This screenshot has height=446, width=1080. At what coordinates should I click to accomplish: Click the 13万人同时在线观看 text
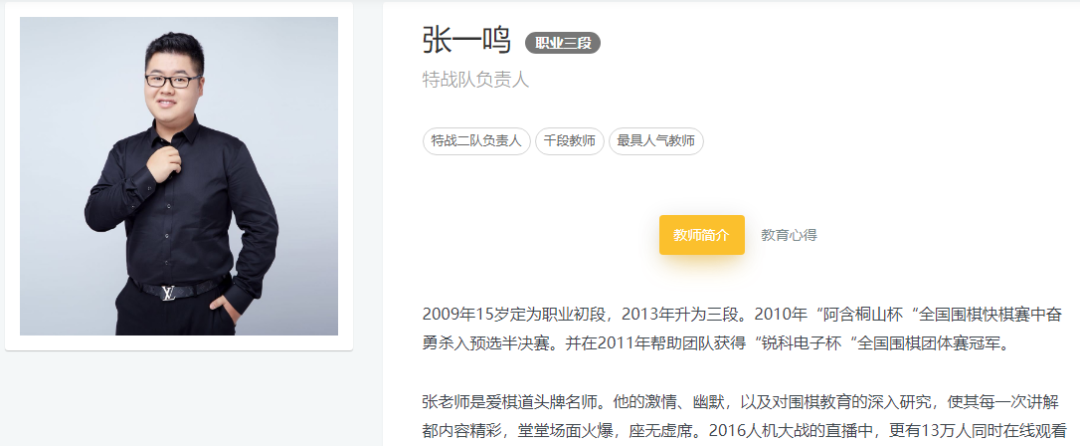click(x=993, y=431)
